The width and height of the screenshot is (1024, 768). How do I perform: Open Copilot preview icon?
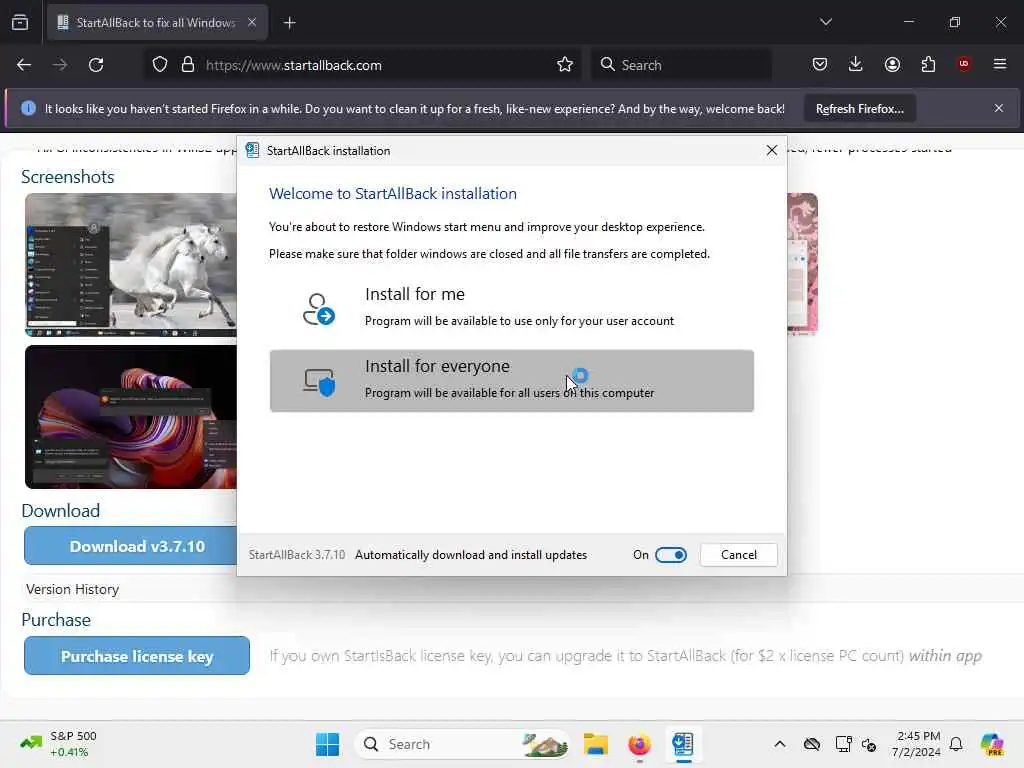(x=992, y=744)
